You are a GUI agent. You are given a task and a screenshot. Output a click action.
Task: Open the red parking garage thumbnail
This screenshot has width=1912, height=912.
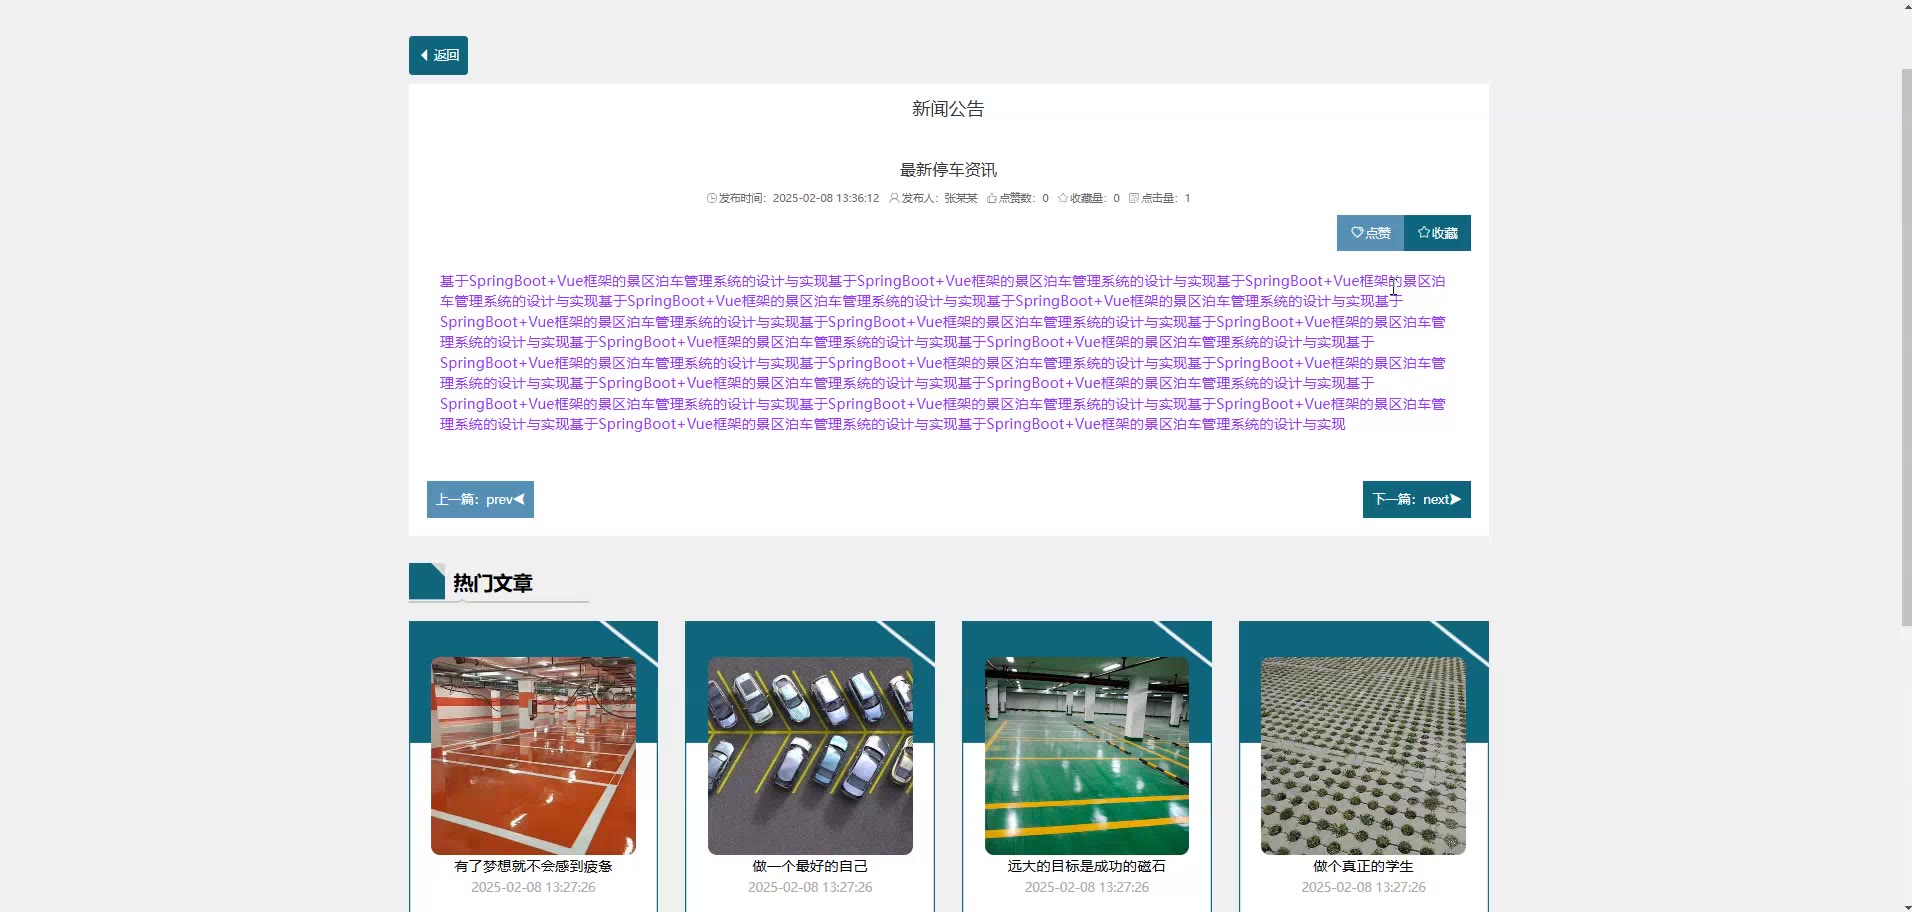point(533,755)
